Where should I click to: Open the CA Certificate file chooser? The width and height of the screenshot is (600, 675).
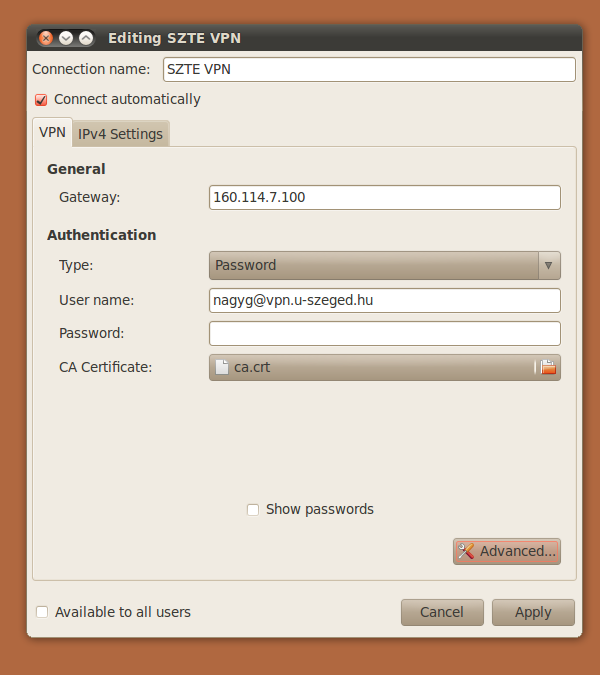(x=385, y=367)
